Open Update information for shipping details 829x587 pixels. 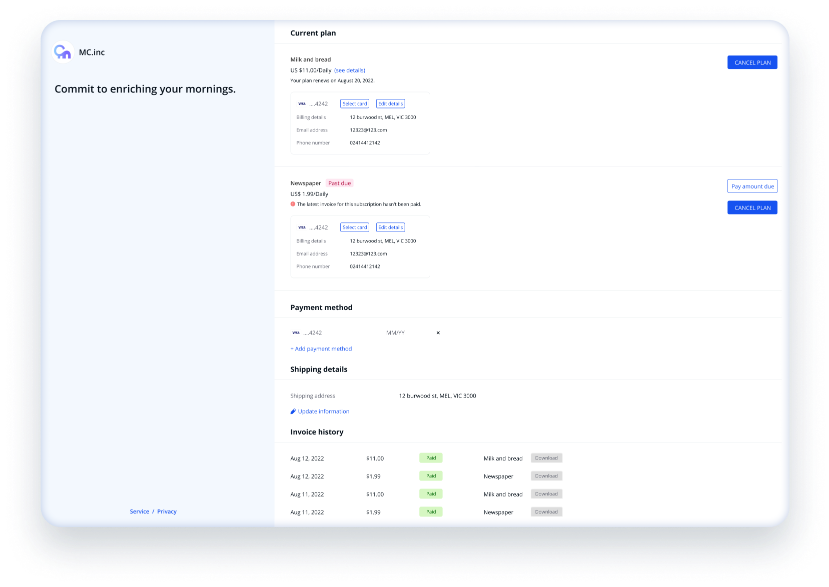point(323,411)
